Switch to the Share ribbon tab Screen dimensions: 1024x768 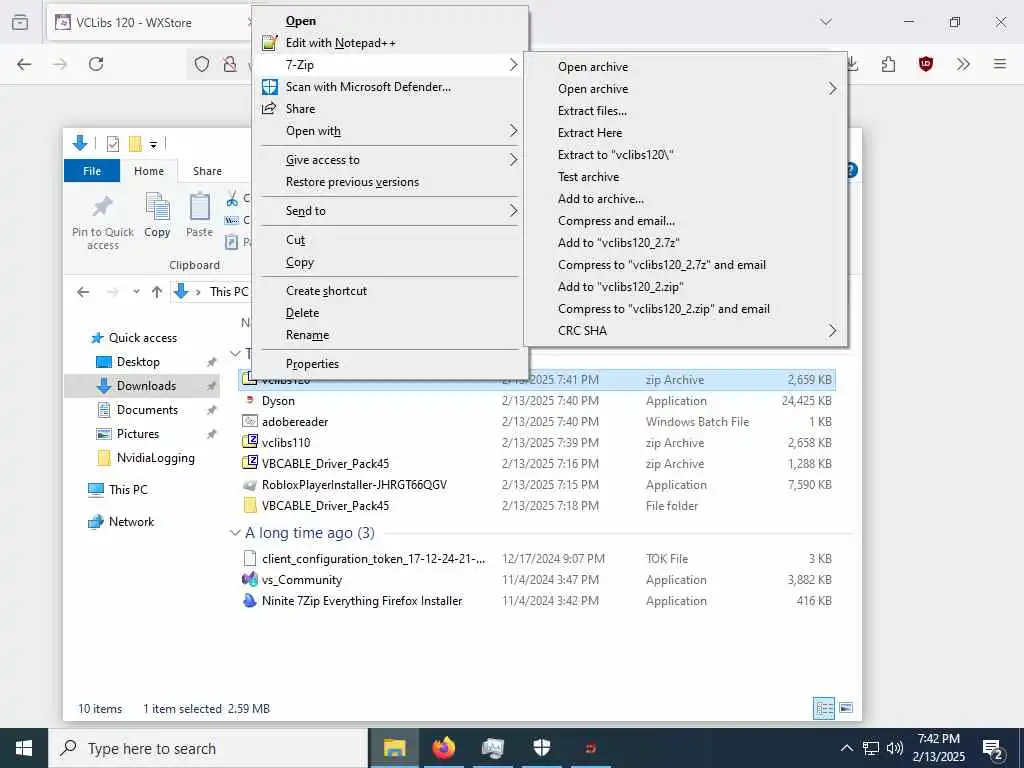[207, 170]
